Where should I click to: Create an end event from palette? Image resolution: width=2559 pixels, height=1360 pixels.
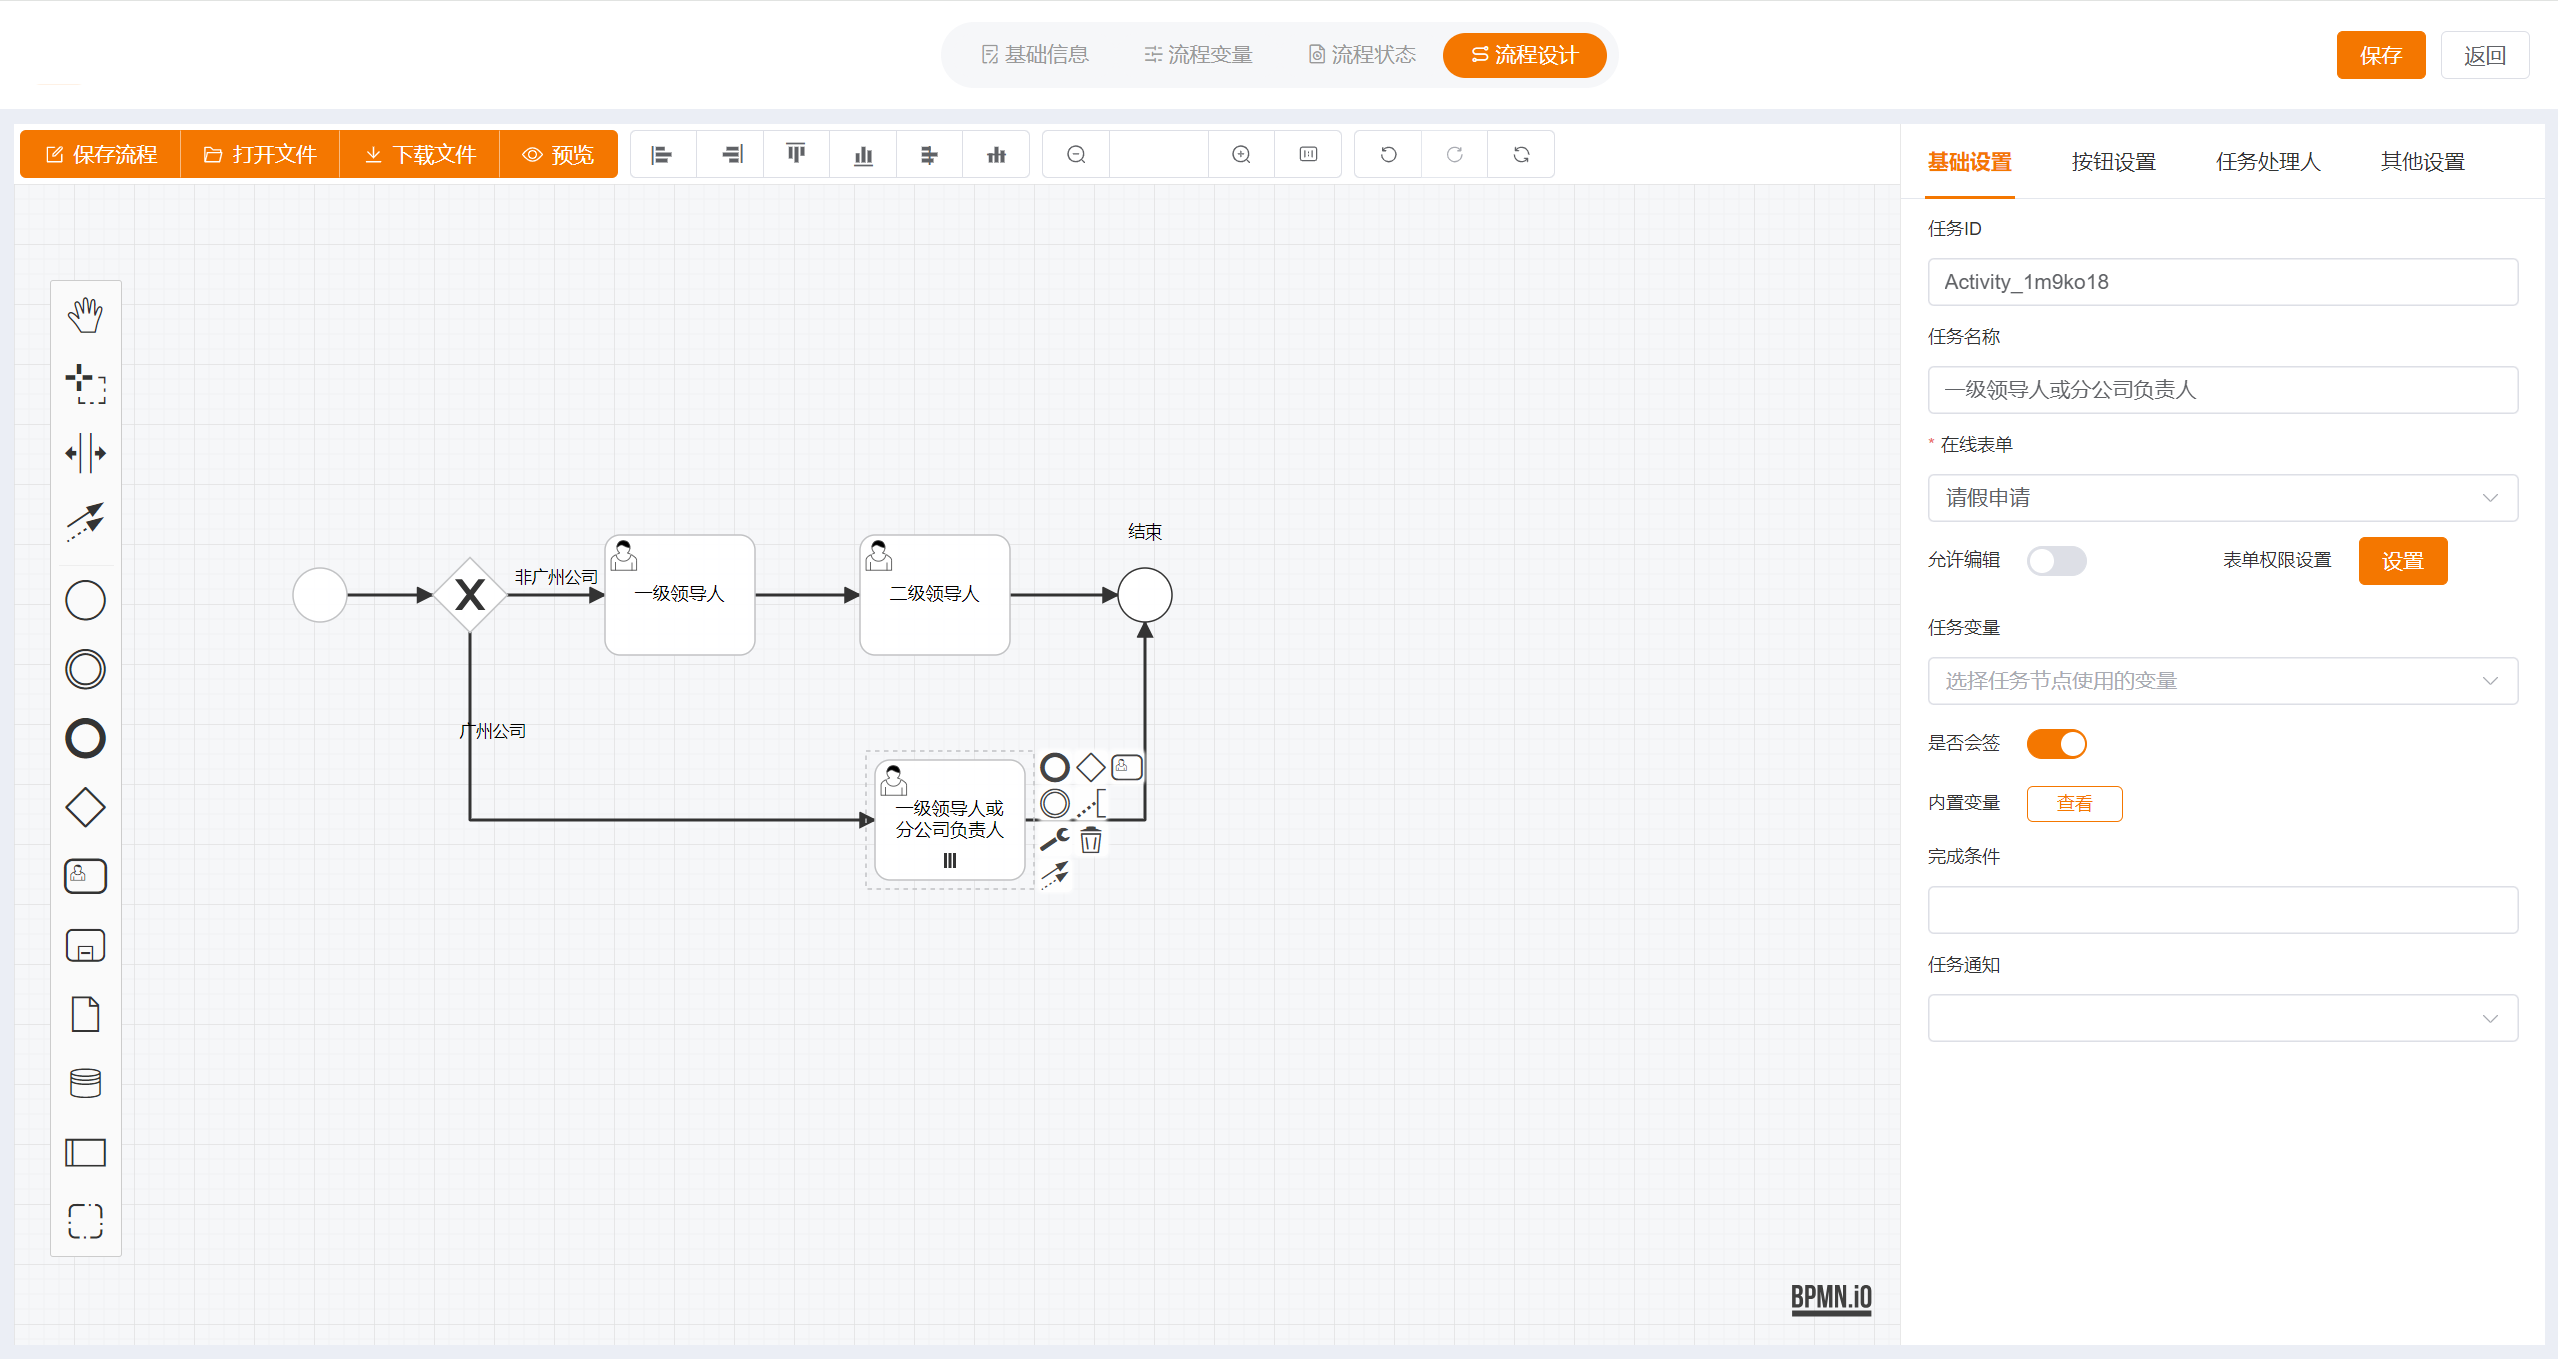coord(85,738)
